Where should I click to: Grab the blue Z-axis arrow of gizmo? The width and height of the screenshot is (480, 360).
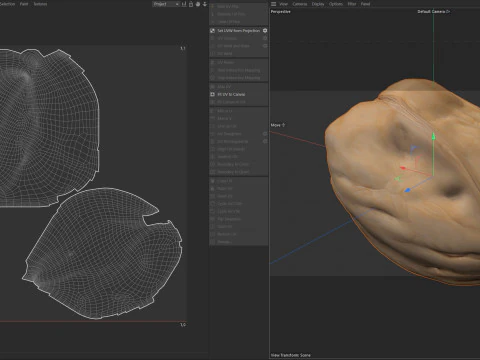(407, 190)
